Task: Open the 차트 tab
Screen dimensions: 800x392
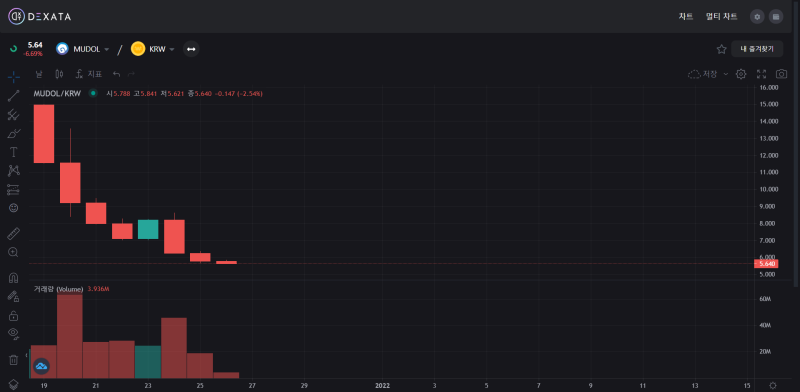Action: point(685,16)
